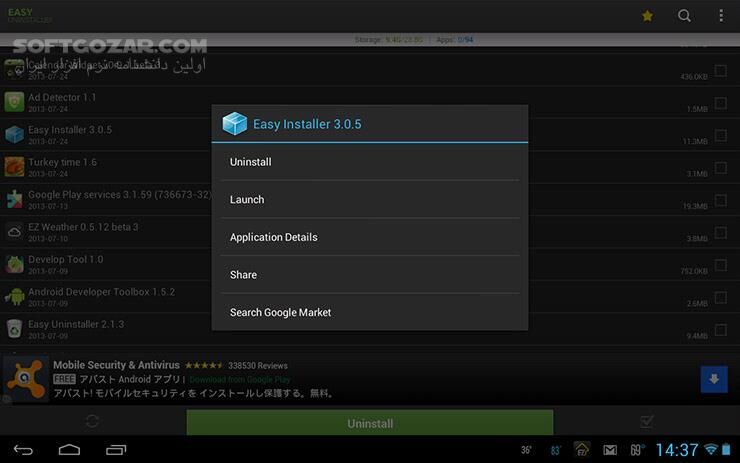This screenshot has width=740, height=463.
Task: Check the Develop Tool 1.0 checkbox
Action: [720, 265]
